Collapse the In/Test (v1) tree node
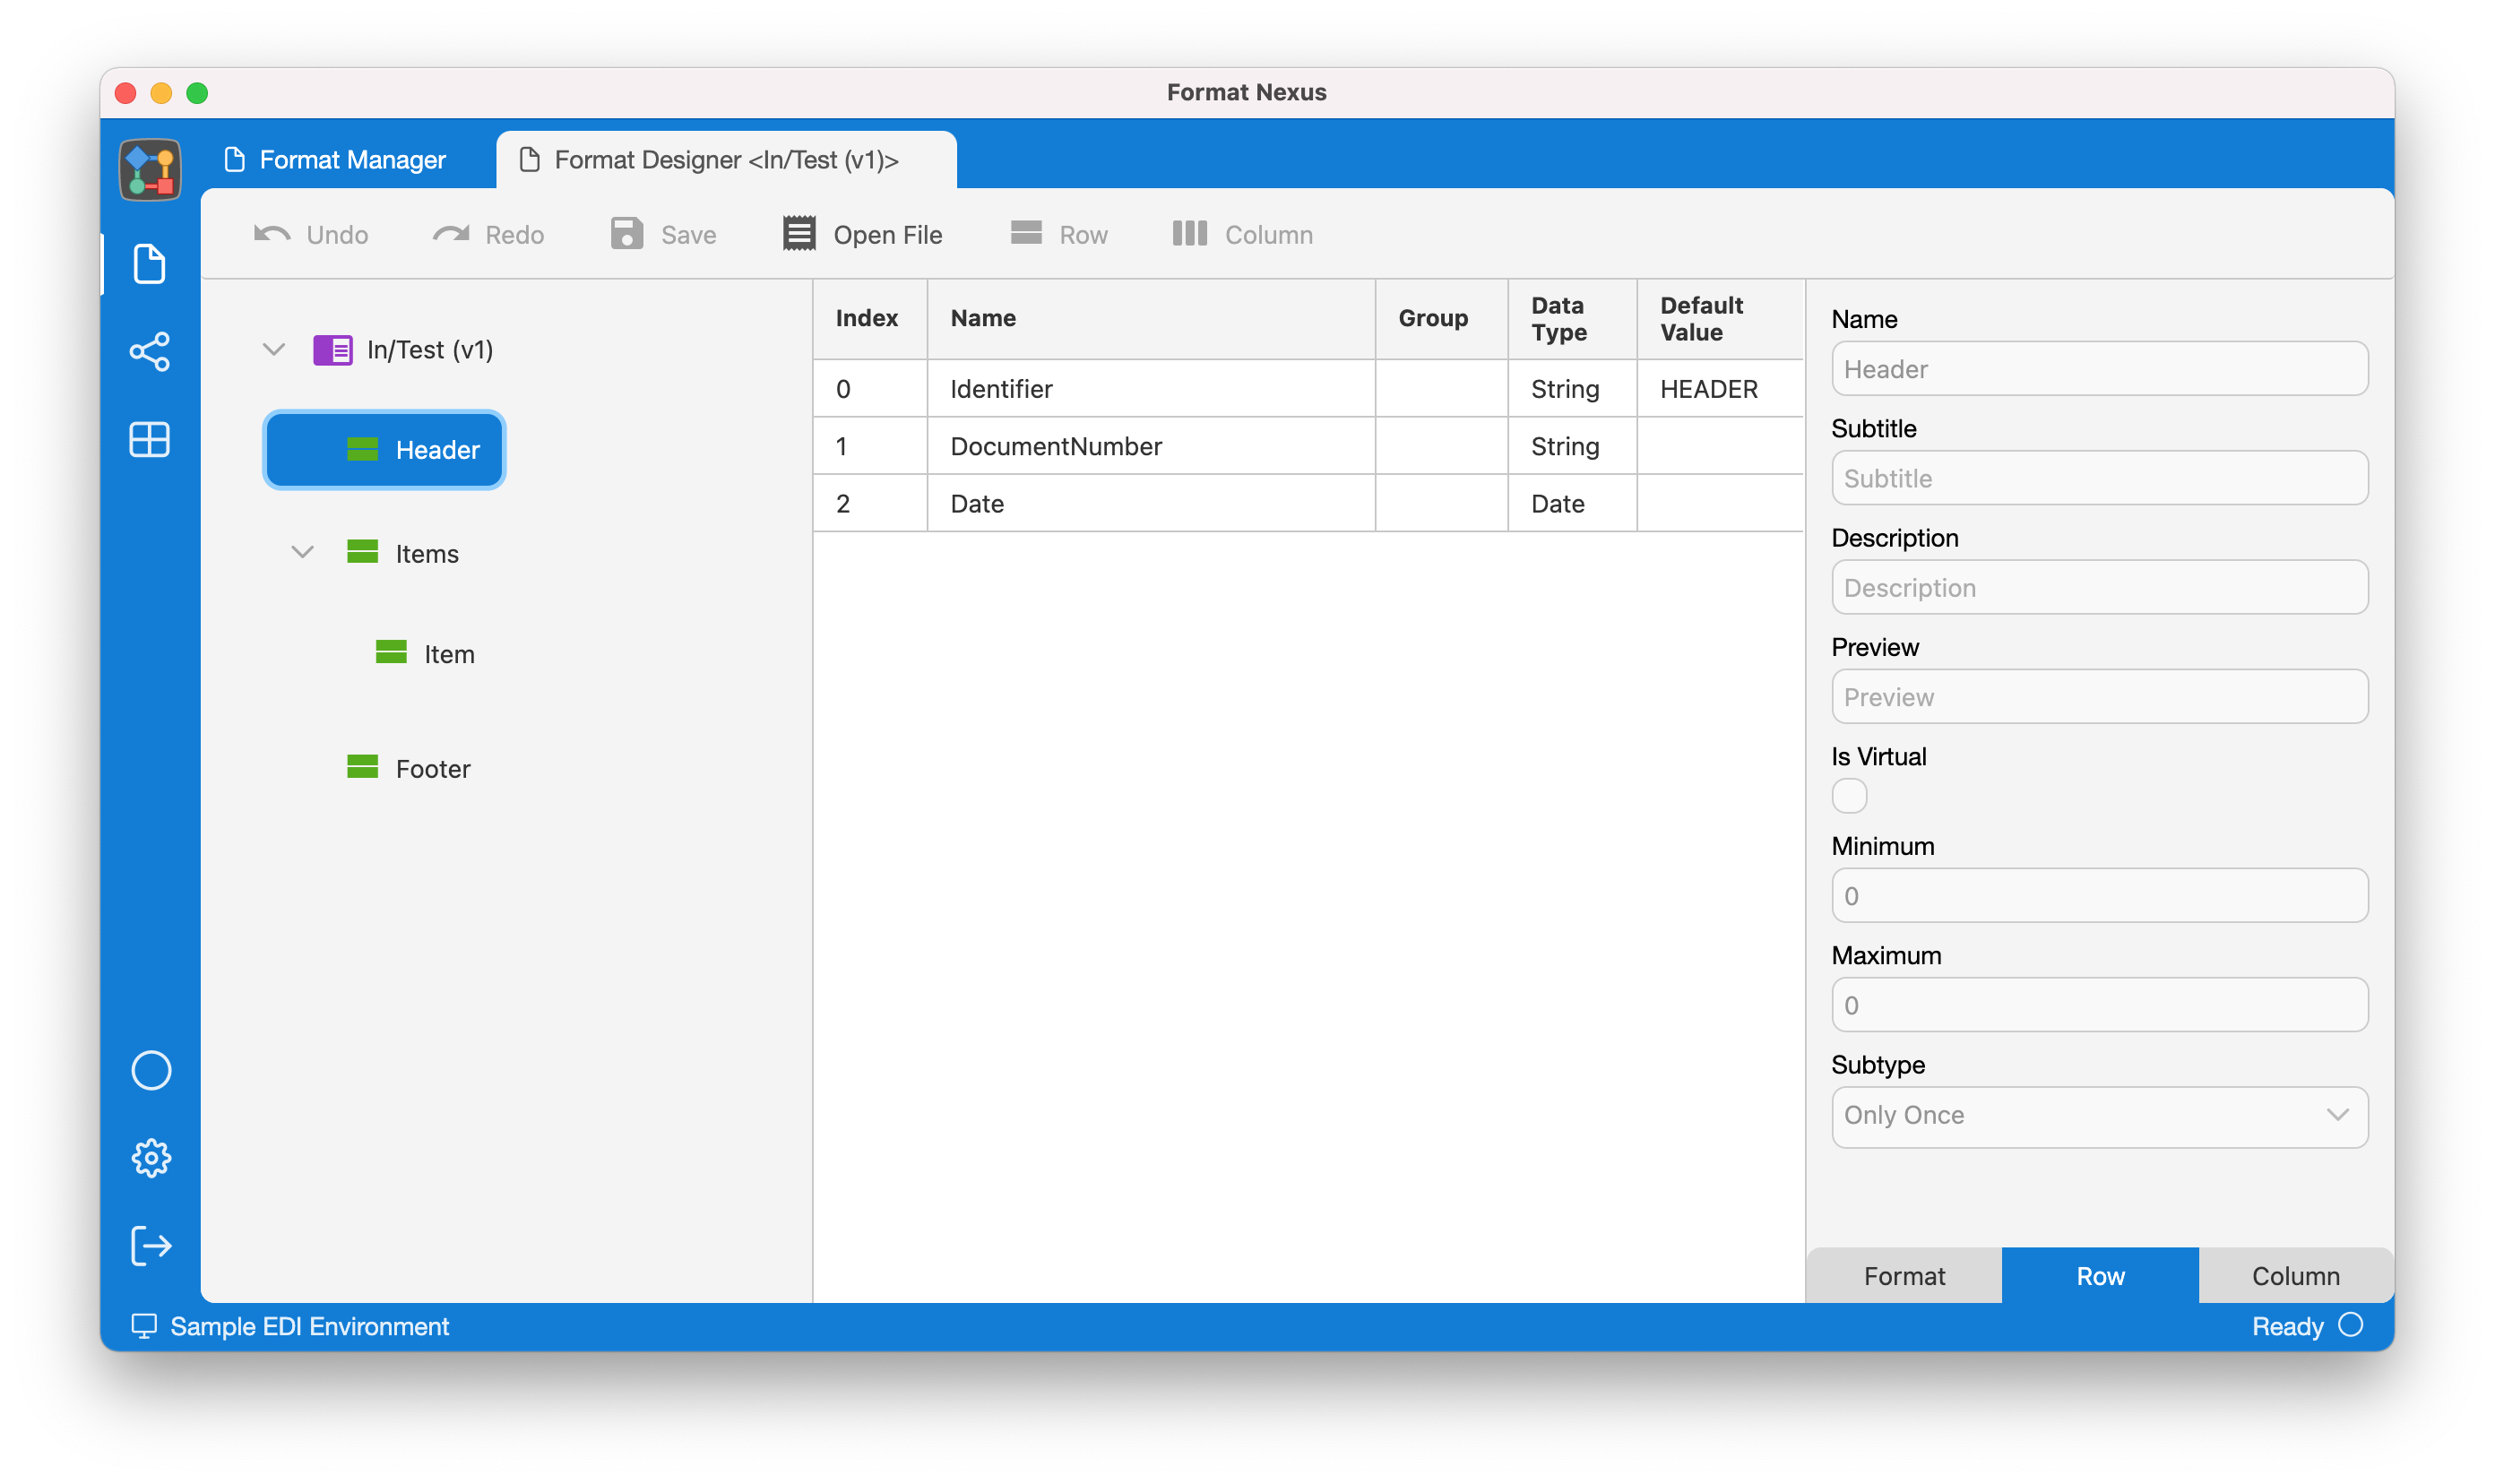This screenshot has width=2495, height=1484. pyautogui.click(x=274, y=349)
